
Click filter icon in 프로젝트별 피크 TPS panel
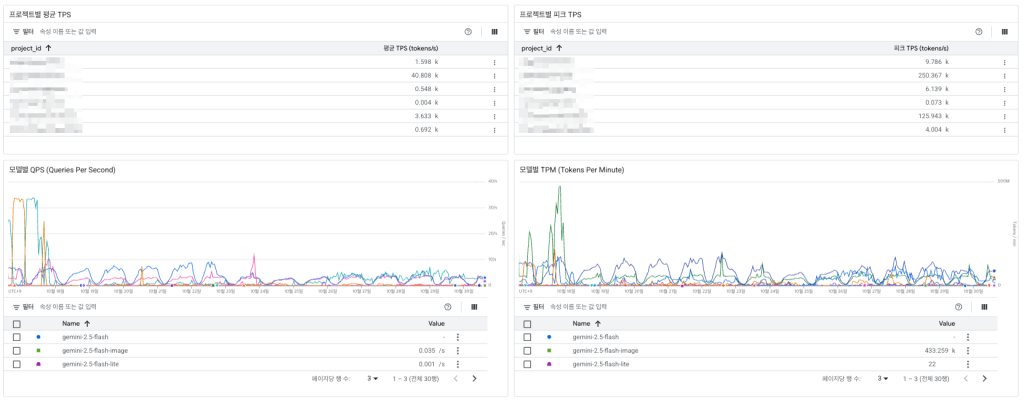click(x=526, y=31)
